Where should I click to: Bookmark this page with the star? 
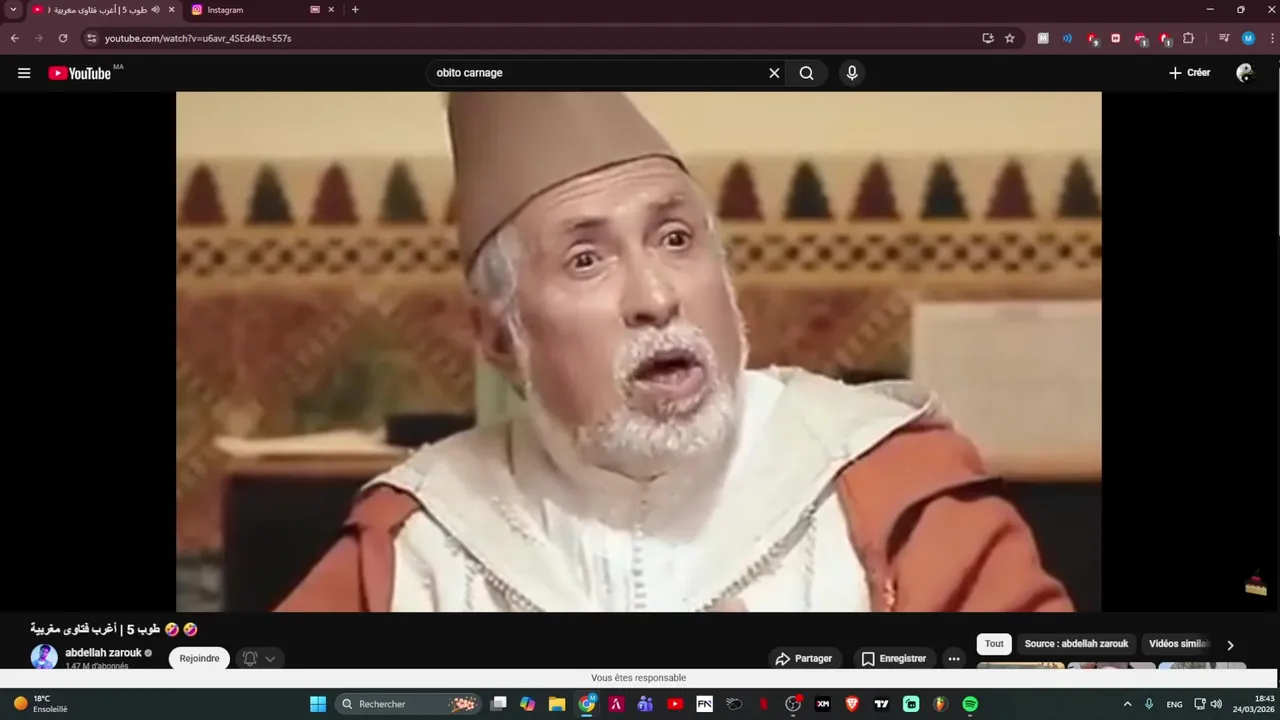tap(1010, 38)
